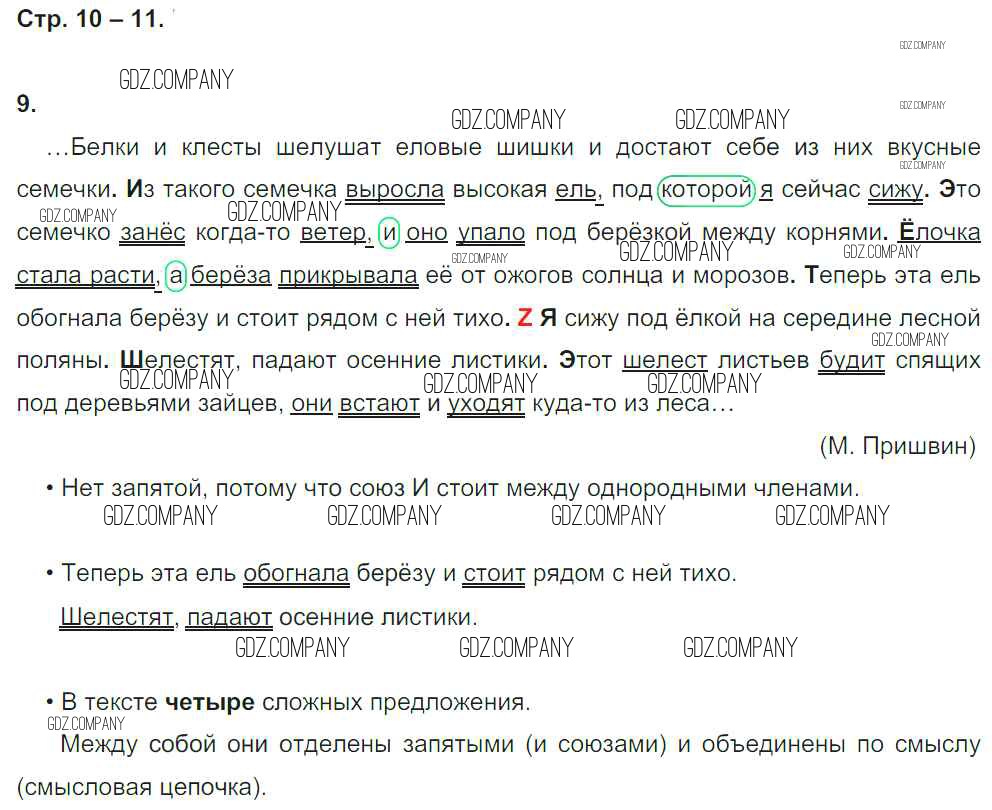
Task: Click the circled conjunction 'и' after 'ветер'
Action: pos(390,232)
